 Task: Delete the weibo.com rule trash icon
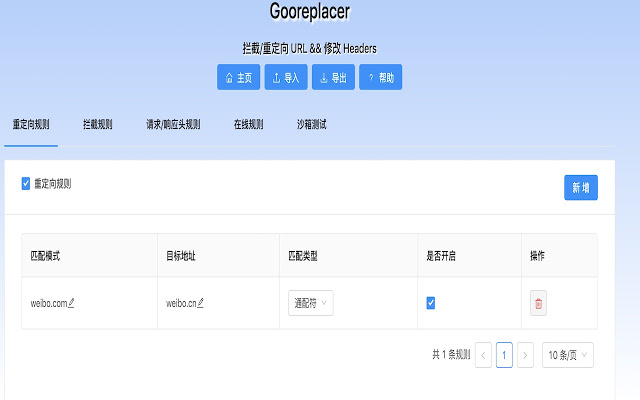coord(538,303)
